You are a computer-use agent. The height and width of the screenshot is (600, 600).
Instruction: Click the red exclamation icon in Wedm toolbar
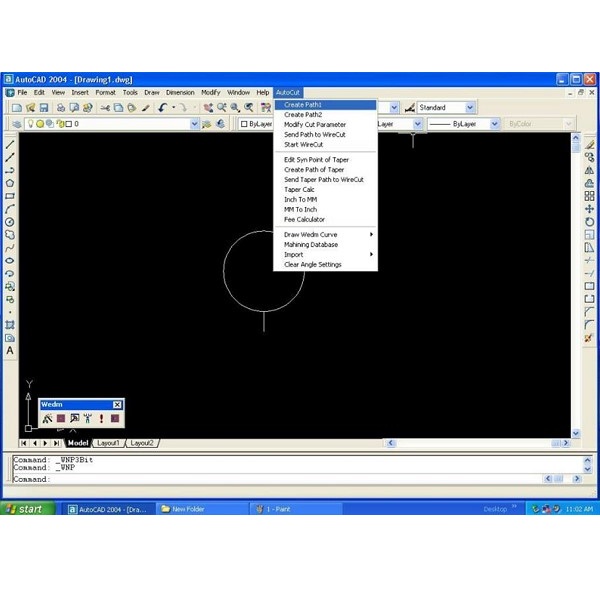101,419
